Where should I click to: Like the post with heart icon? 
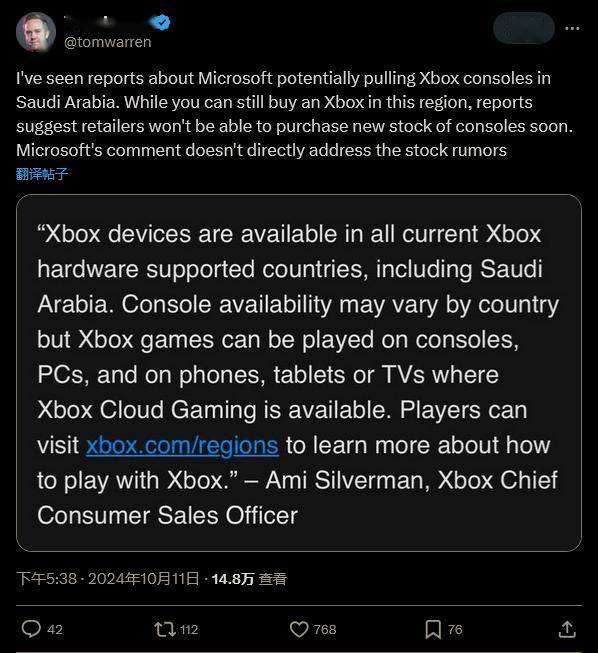[x=299, y=629]
